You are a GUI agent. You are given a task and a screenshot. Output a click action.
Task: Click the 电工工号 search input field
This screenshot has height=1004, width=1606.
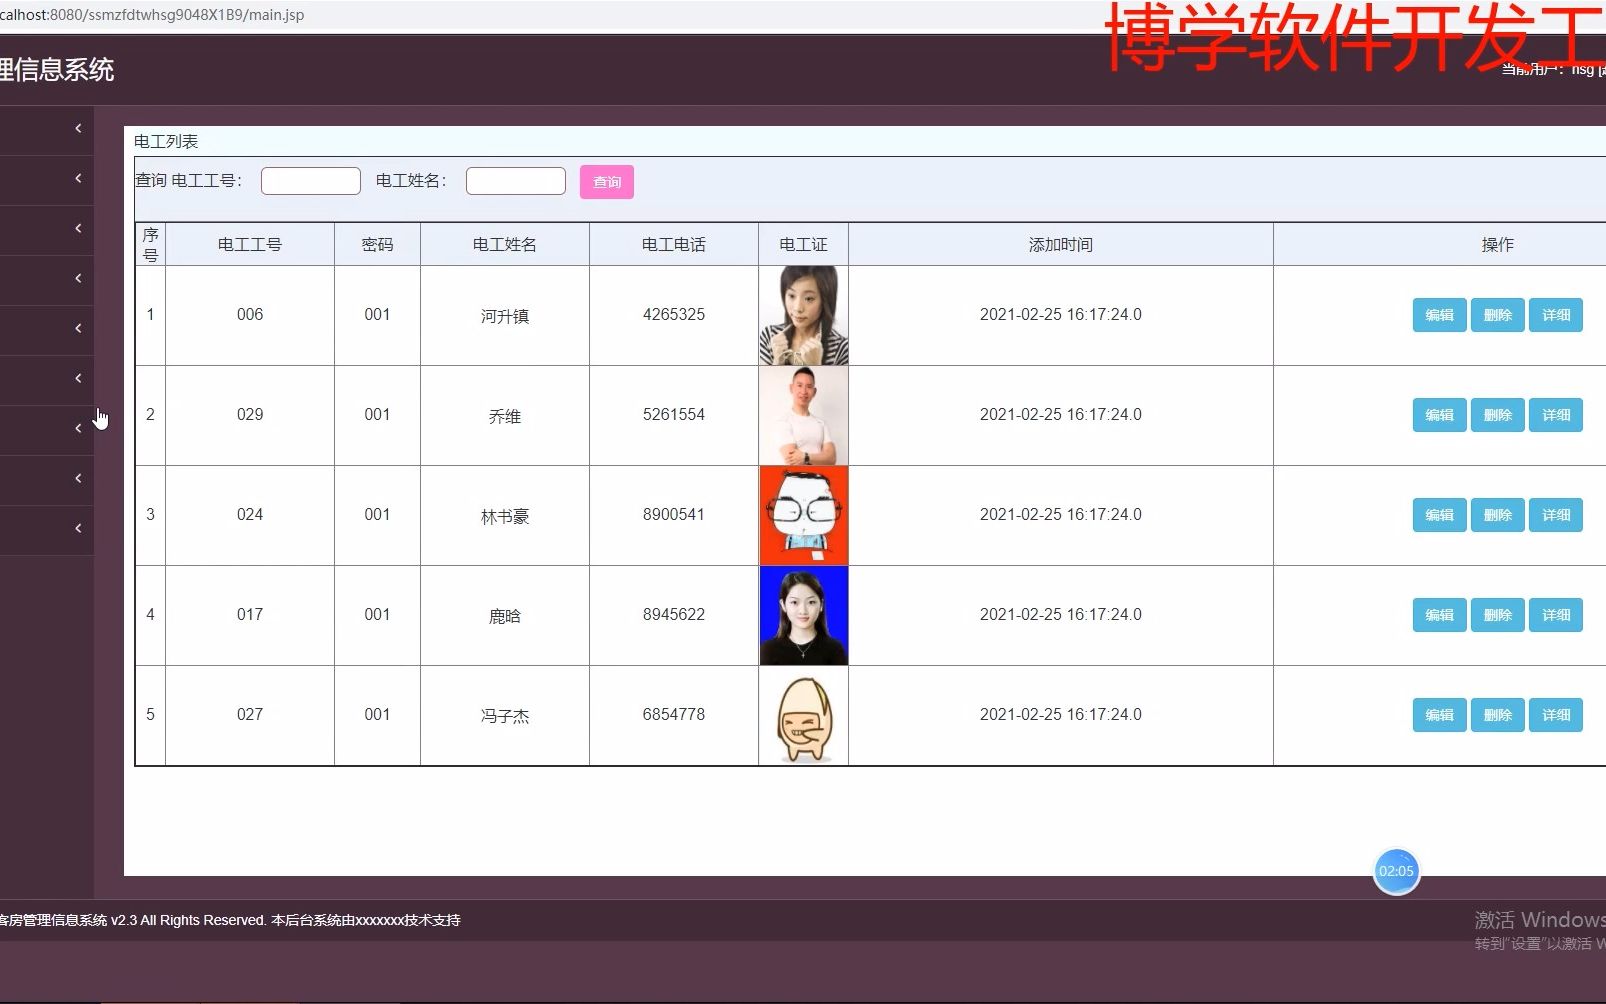(311, 181)
